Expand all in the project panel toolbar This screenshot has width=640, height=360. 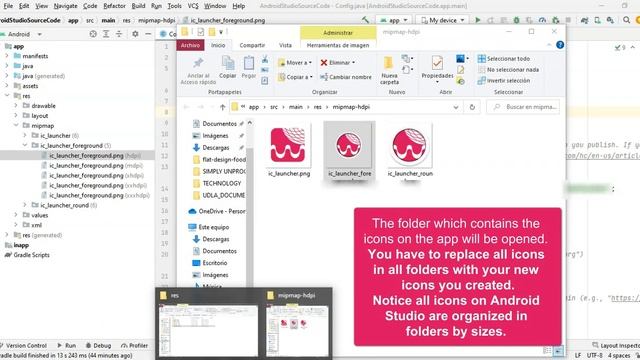point(106,34)
